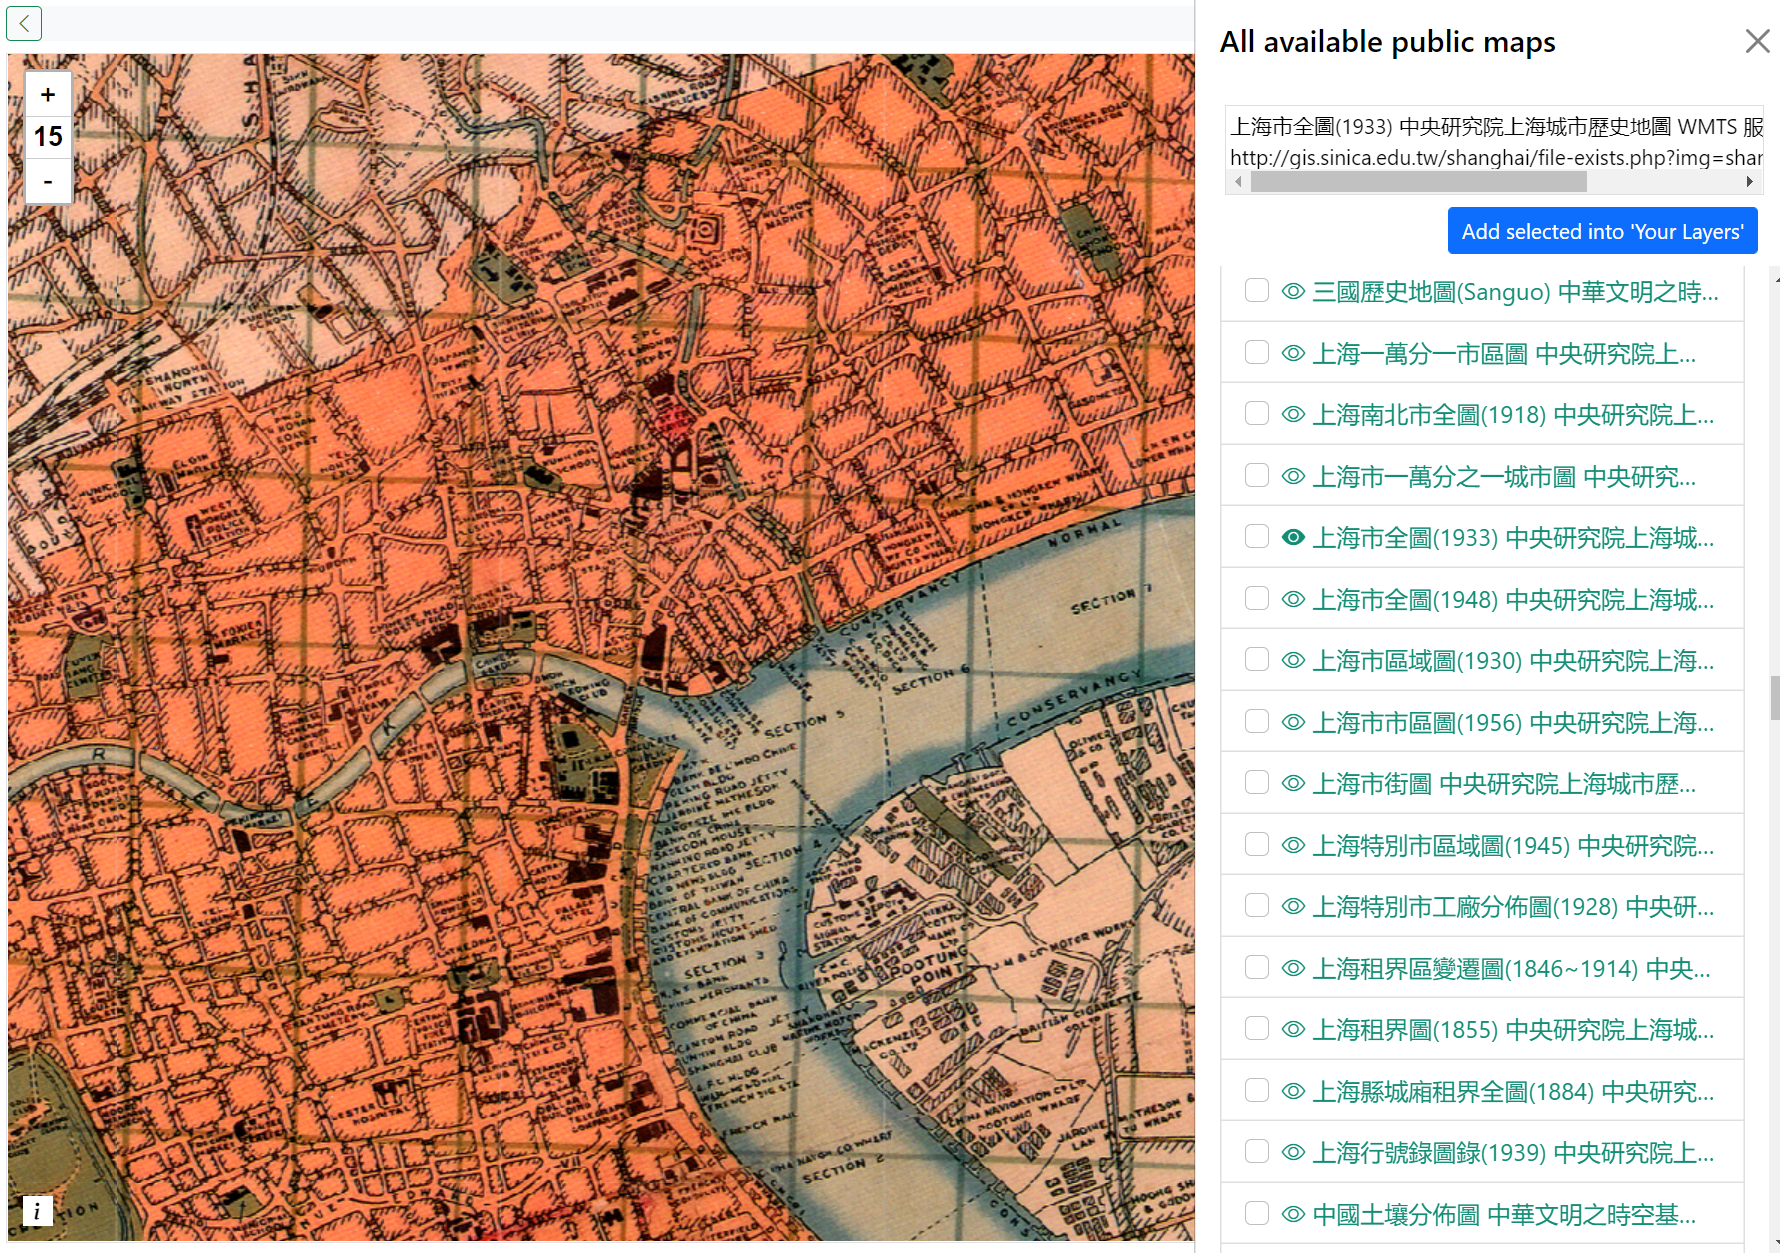
Task: Click Add selected into 'Your Layers' button
Action: tap(1602, 231)
